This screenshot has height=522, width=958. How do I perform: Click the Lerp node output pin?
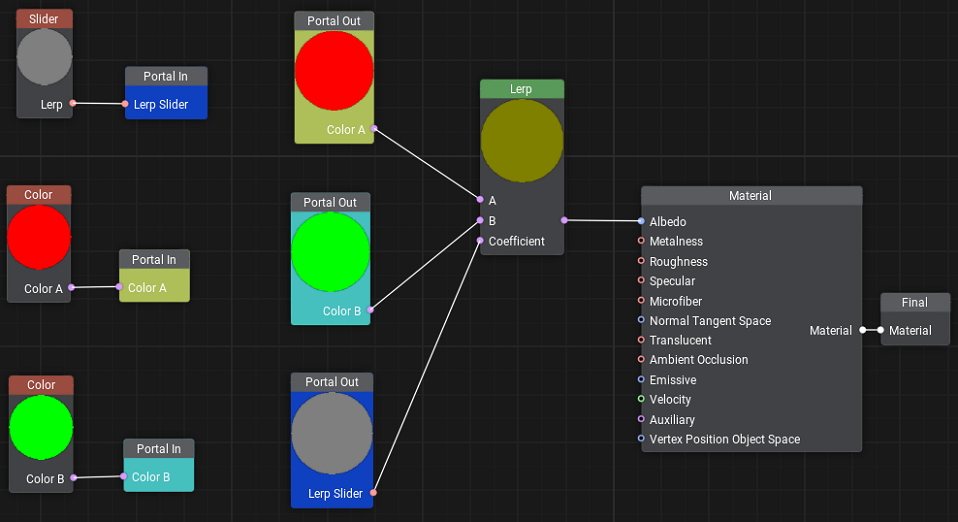(564, 220)
